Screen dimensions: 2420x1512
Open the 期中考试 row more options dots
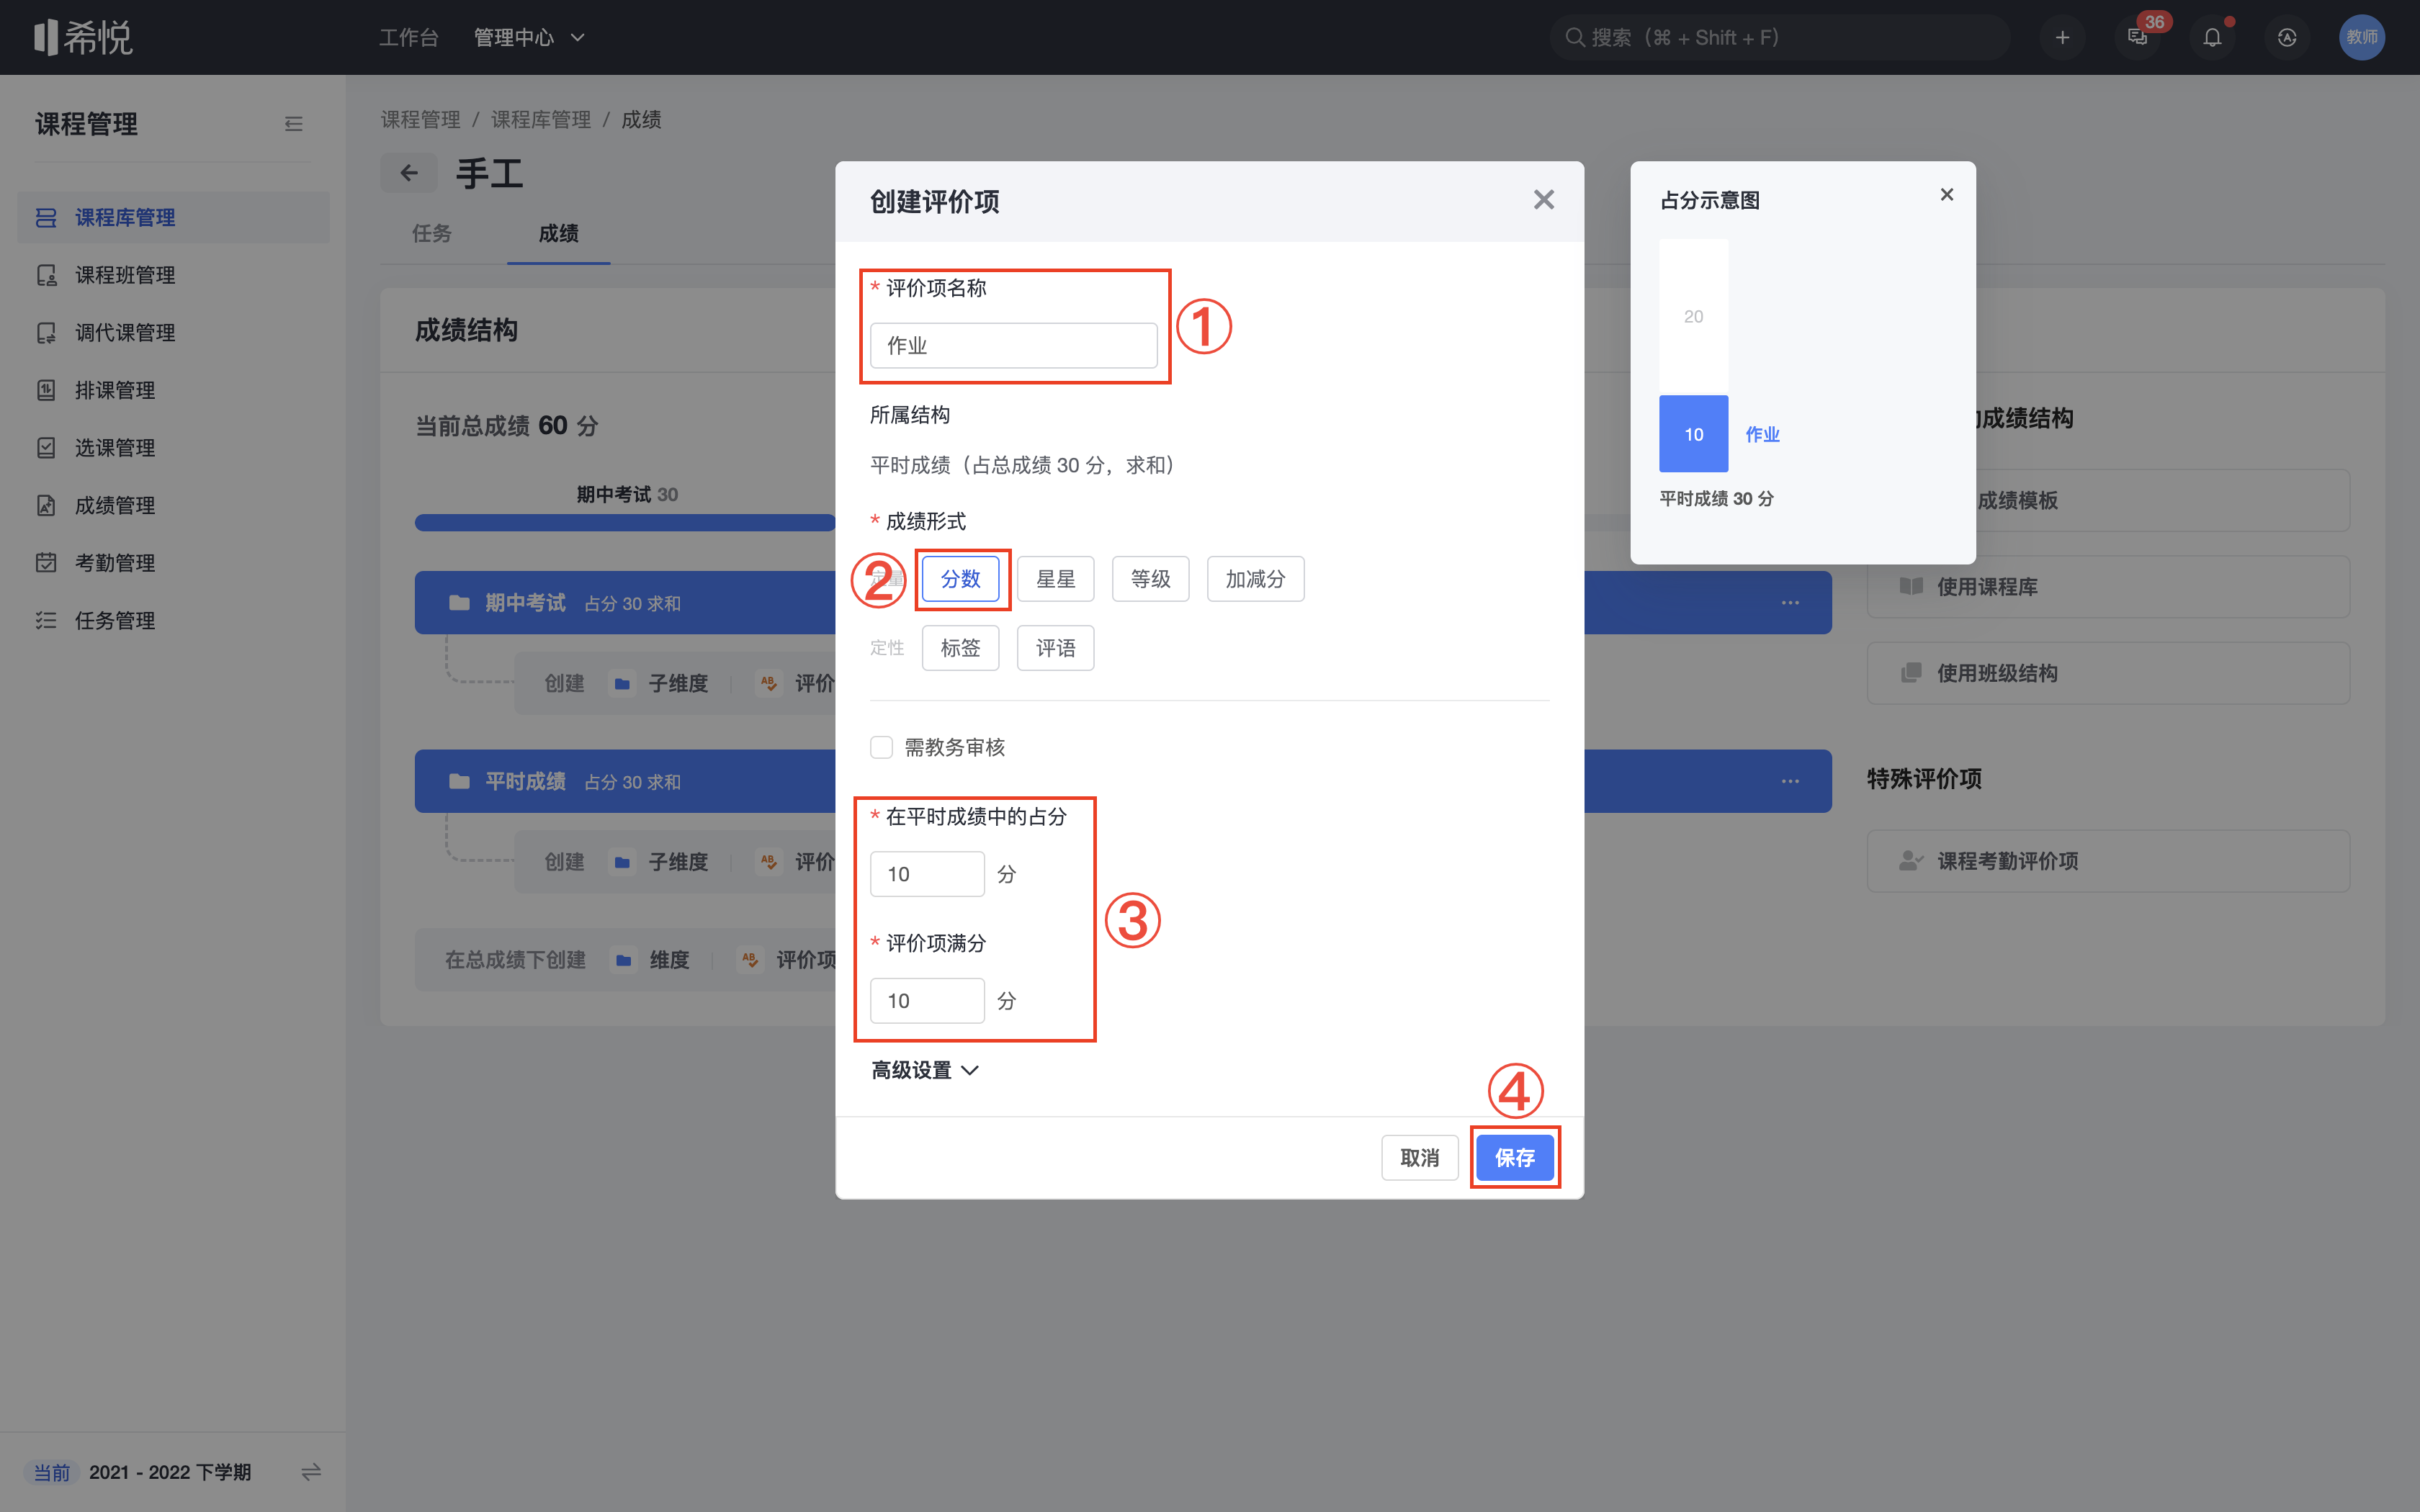coord(1790,603)
